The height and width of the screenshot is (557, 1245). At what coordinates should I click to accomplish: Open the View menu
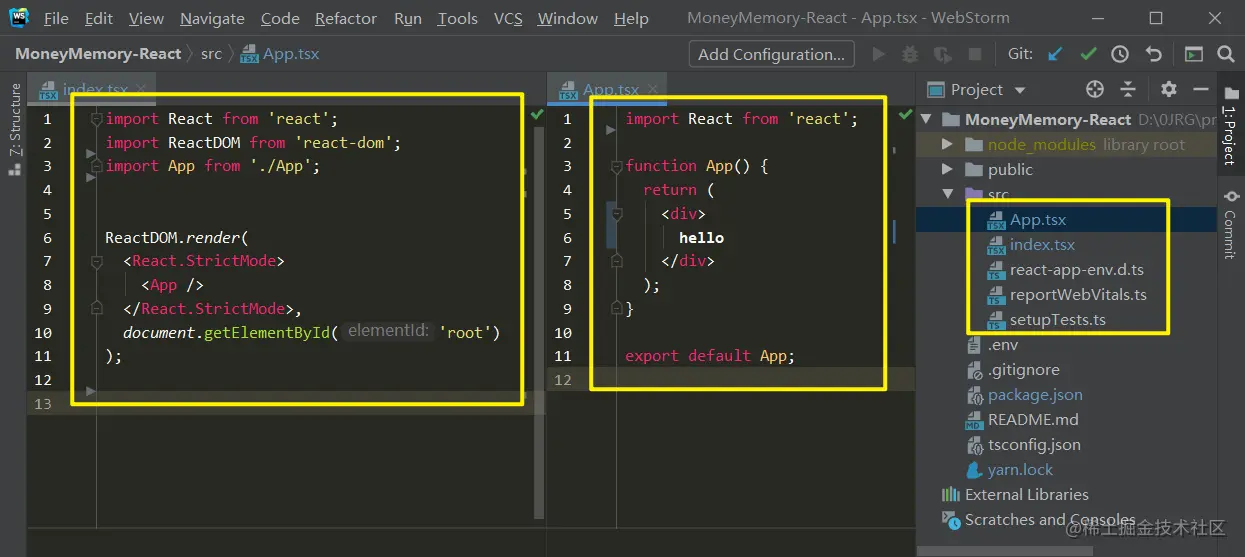146,18
